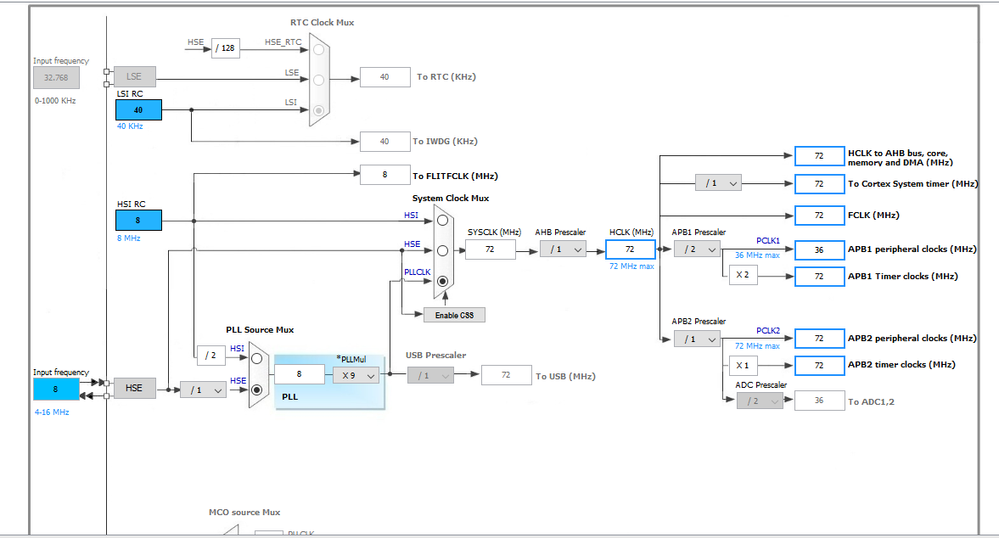Open the PLLMul X9 dropdown
This screenshot has height=538, width=999.
[356, 374]
